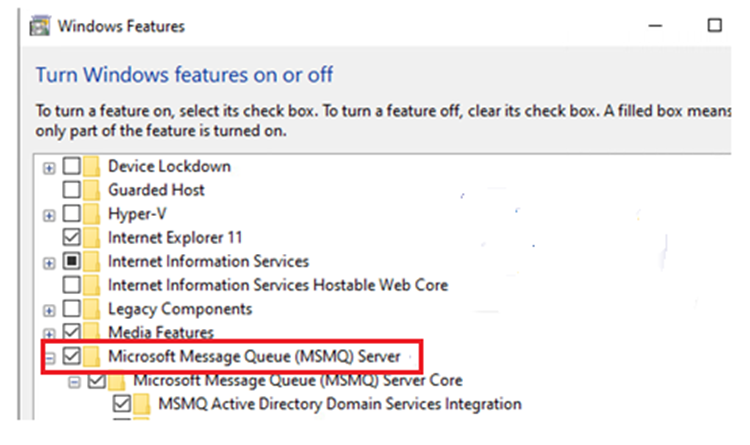This screenshot has width=750, height=445.
Task: Uncheck MSMQ Active Directory Domain Services Integration
Action: [x=122, y=403]
